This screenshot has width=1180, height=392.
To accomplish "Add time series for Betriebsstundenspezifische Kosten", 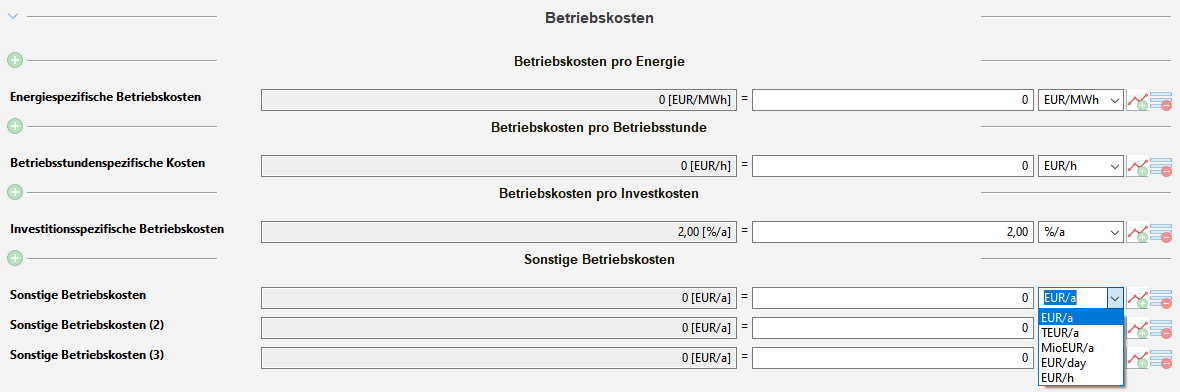I will (x=1137, y=166).
